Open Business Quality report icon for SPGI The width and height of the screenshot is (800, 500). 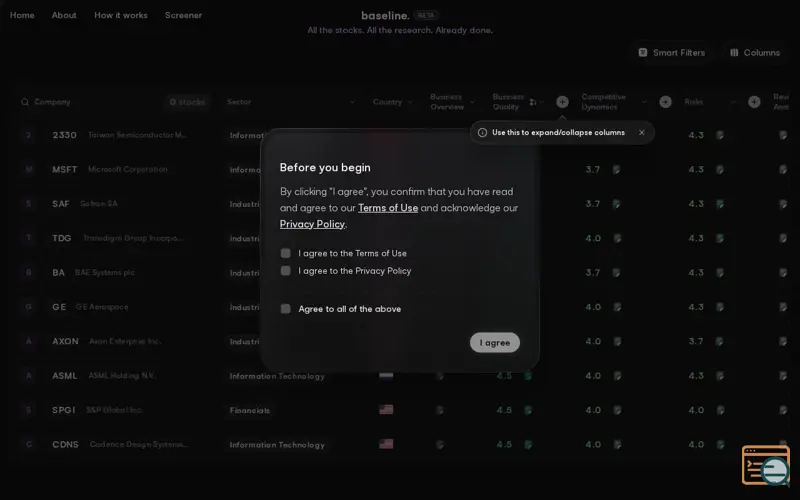tap(528, 410)
